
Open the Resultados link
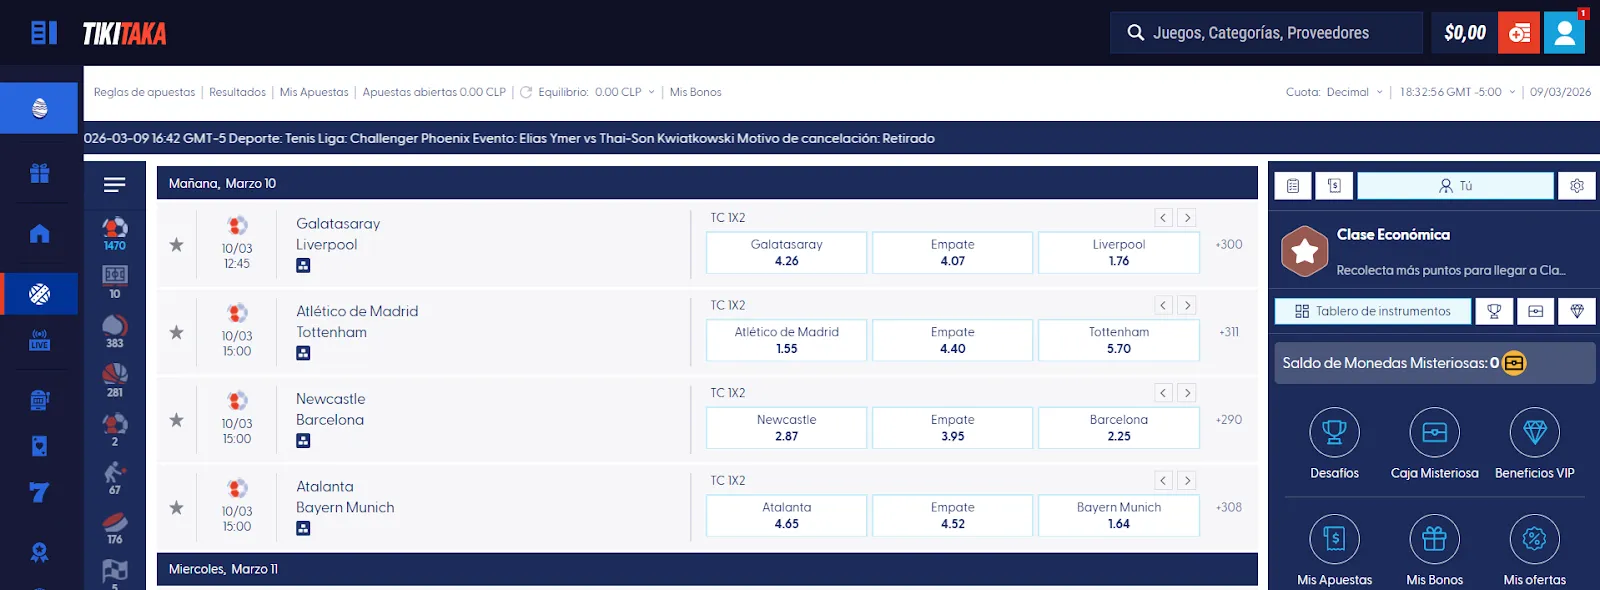pos(237,92)
